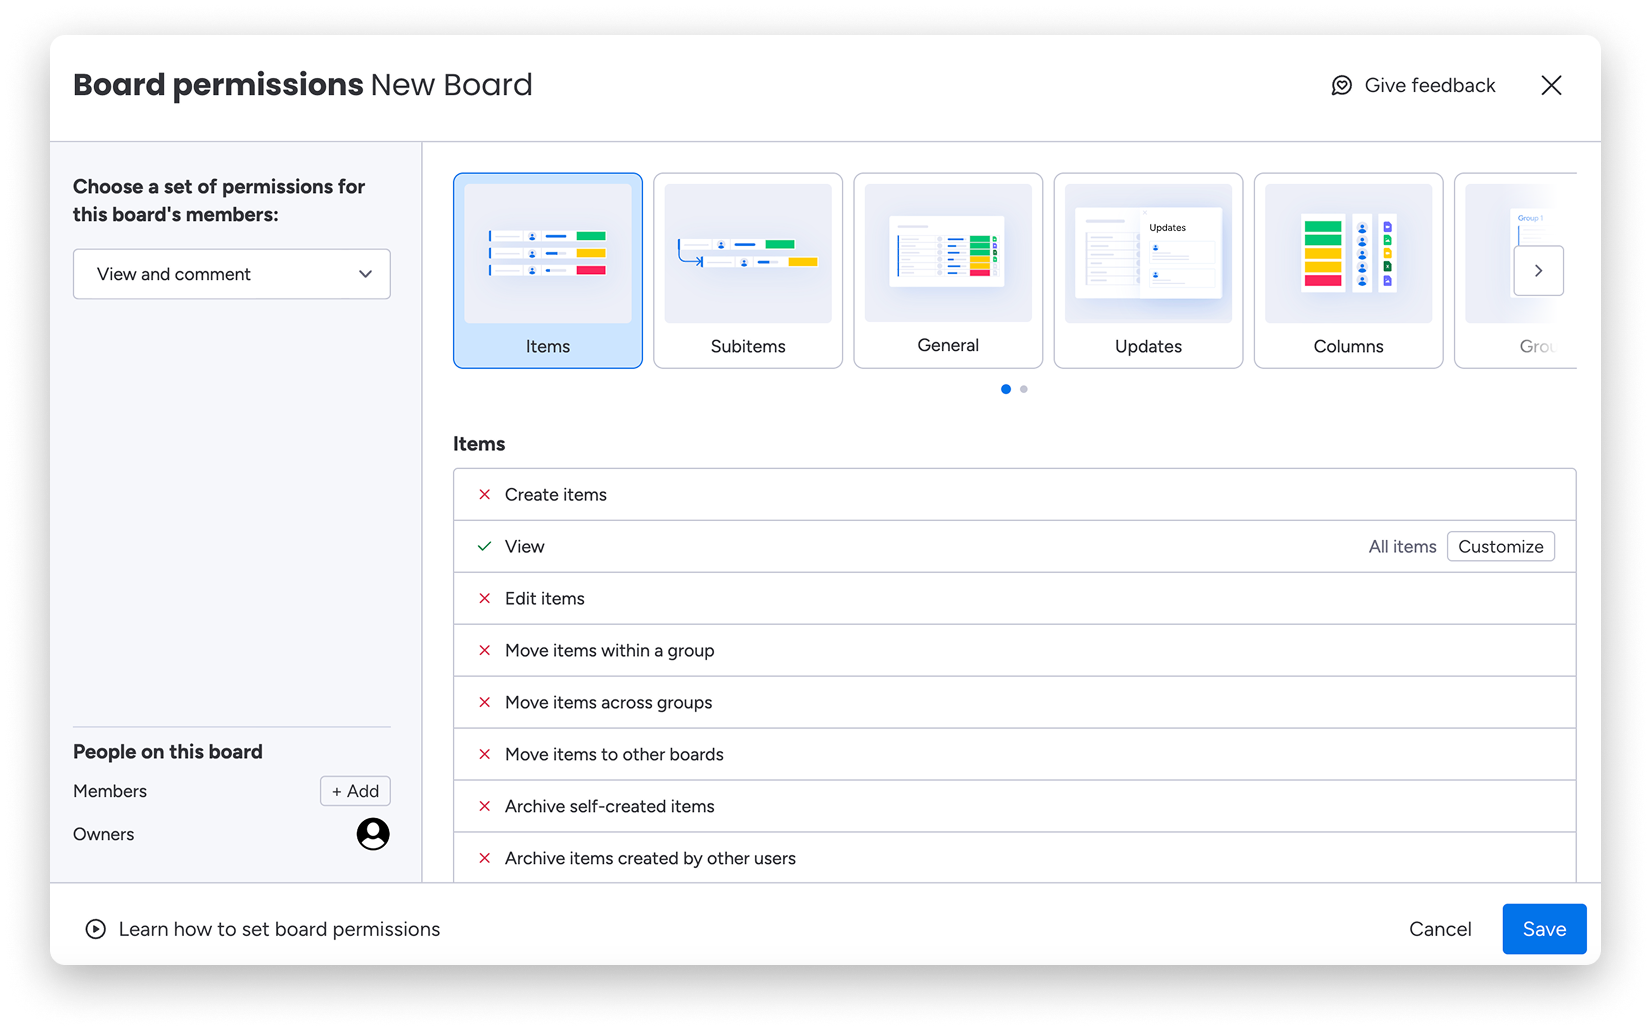
Task: Show next permission categories with right chevron
Action: click(1538, 271)
